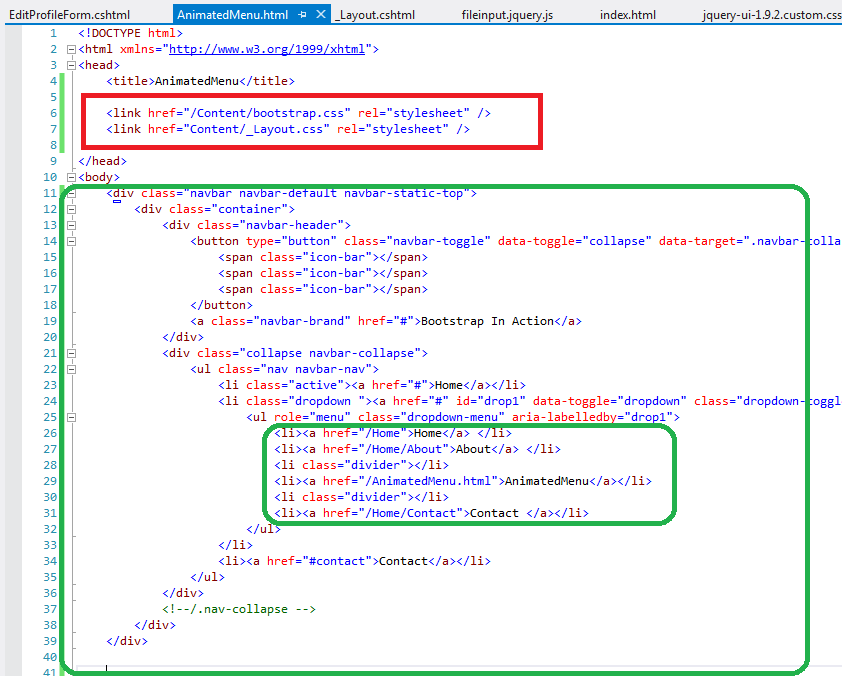Click the closing head tag on line 9
Image resolution: width=844 pixels, height=700 pixels.
pyautogui.click(x=102, y=161)
